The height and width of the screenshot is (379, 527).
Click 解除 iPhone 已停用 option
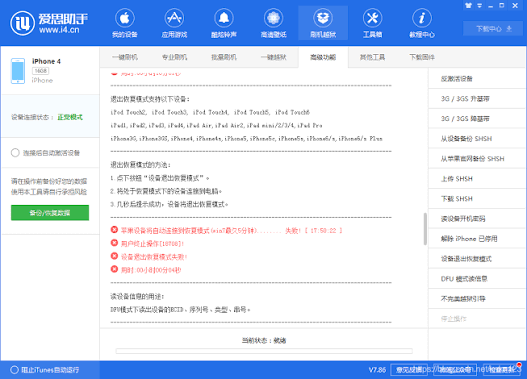(x=477, y=239)
